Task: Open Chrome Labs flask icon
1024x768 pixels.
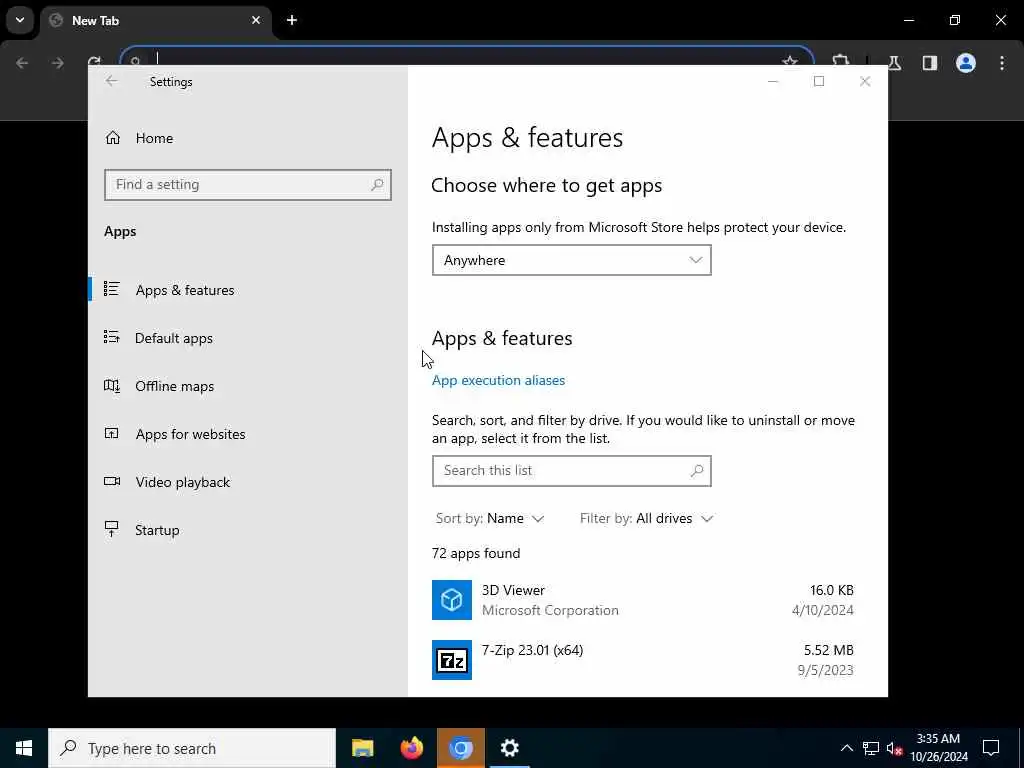Action: (894, 63)
